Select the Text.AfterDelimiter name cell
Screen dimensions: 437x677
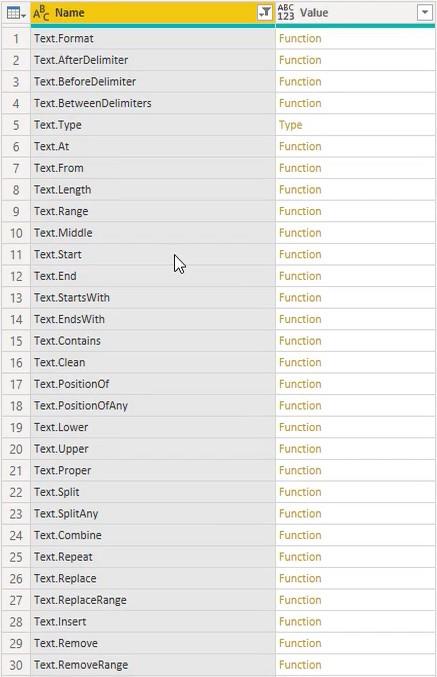pos(153,60)
